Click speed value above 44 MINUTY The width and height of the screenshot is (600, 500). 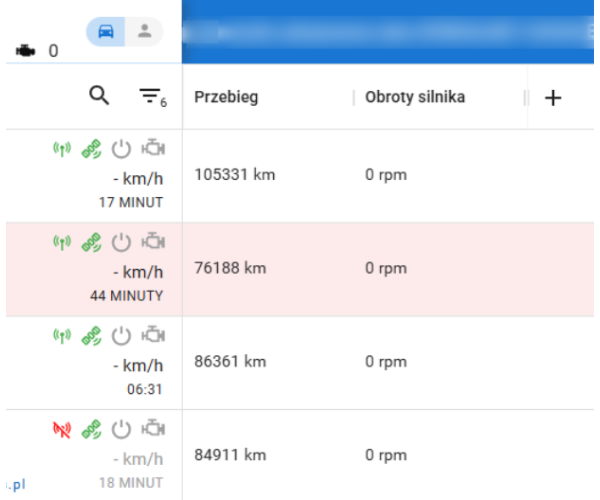138,273
